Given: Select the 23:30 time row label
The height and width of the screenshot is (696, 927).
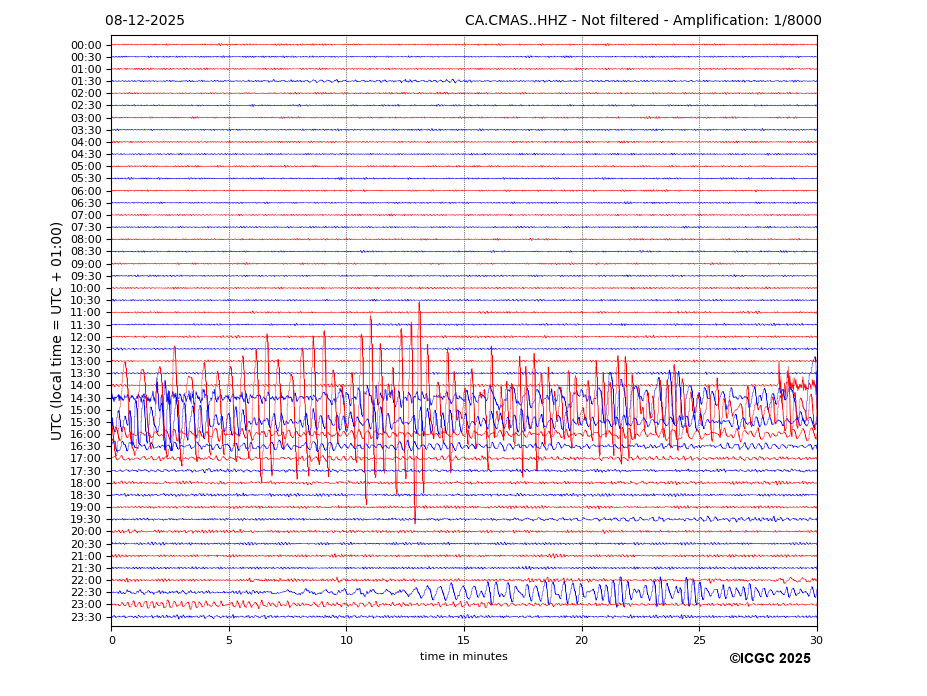Looking at the screenshot, I should (x=86, y=617).
